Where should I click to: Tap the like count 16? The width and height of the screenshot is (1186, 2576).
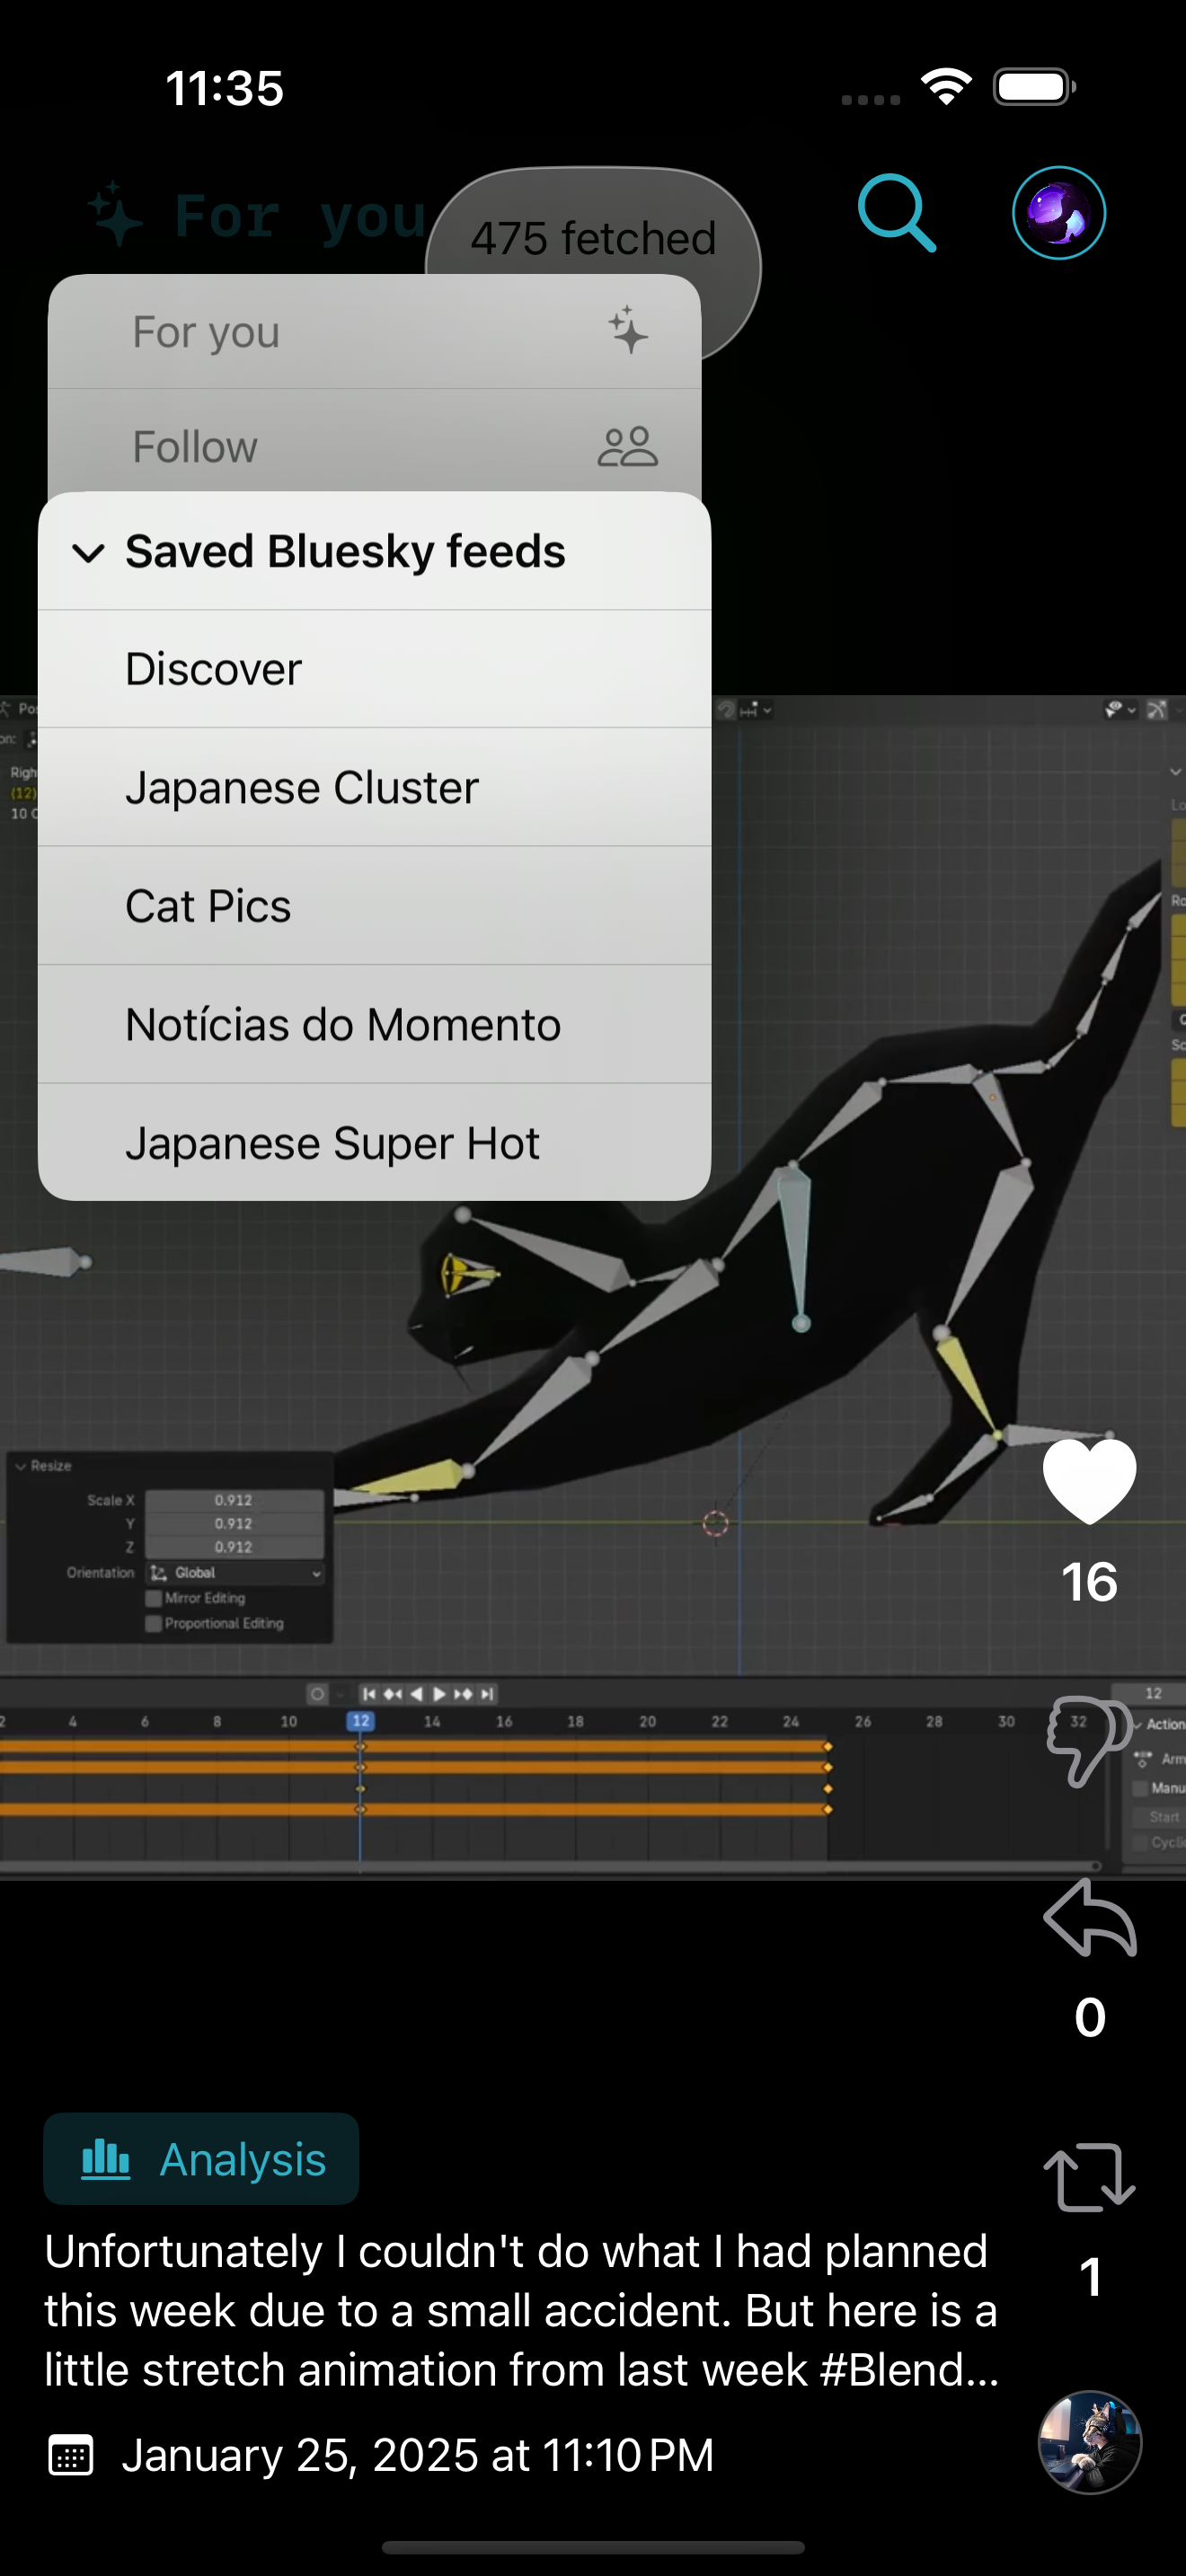pos(1089,1582)
